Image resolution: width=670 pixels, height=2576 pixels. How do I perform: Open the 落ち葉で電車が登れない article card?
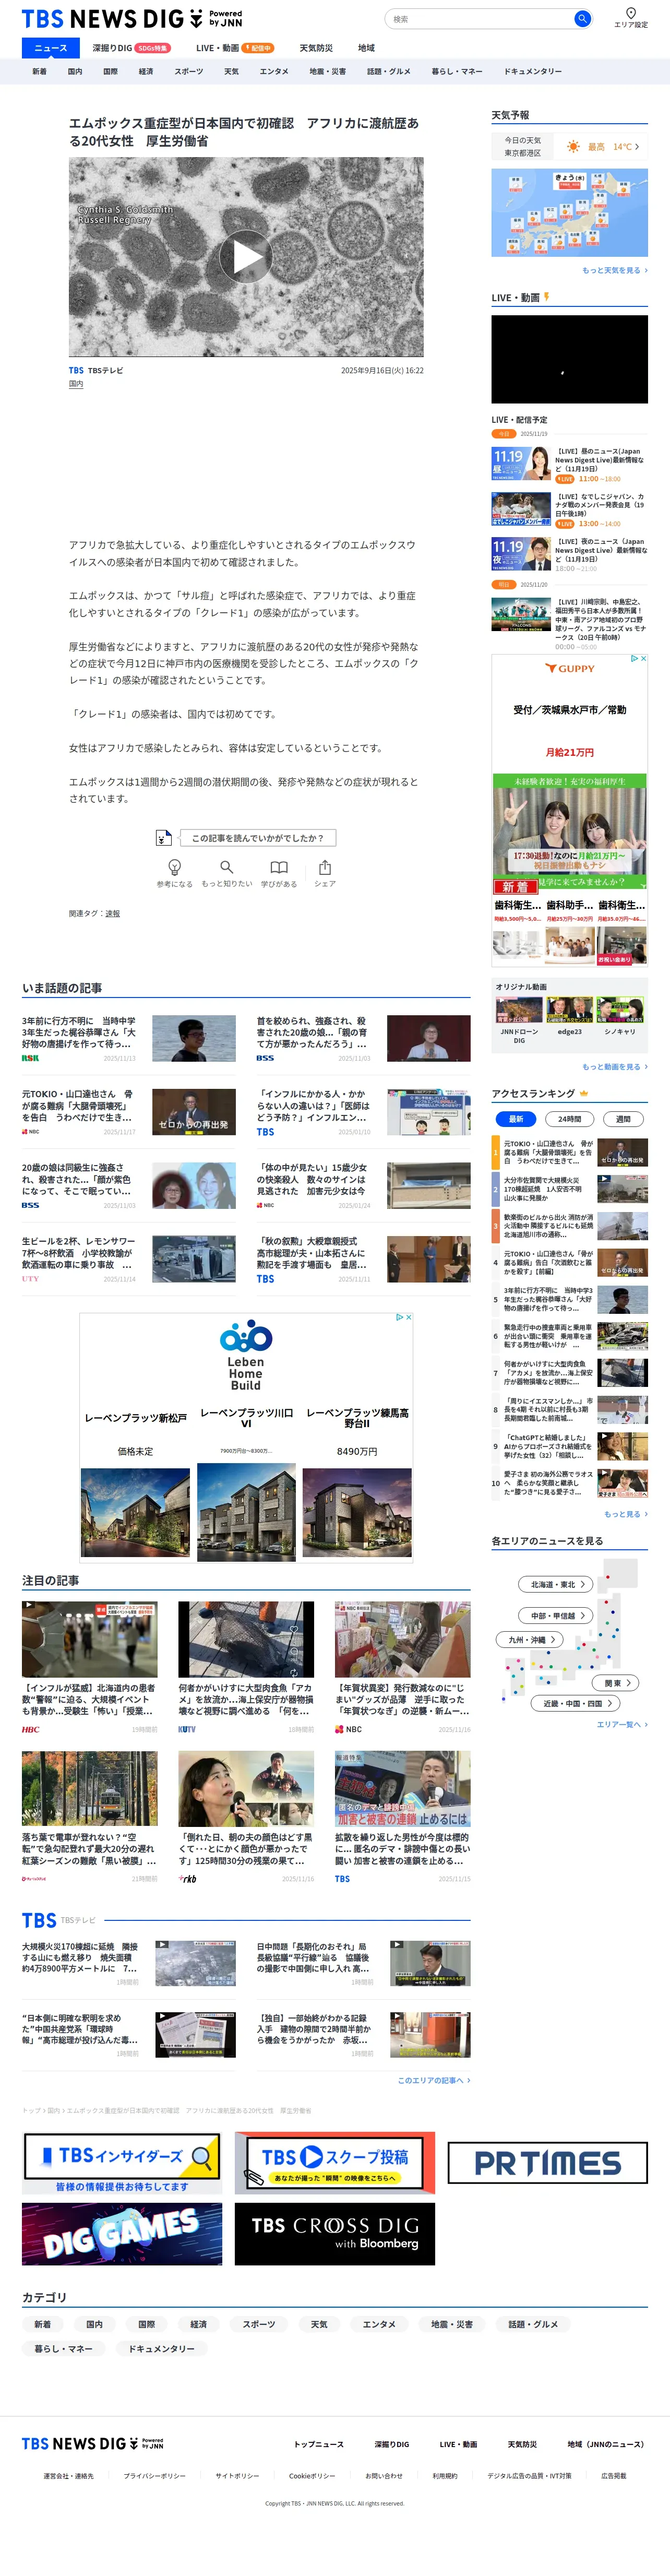point(89,1816)
